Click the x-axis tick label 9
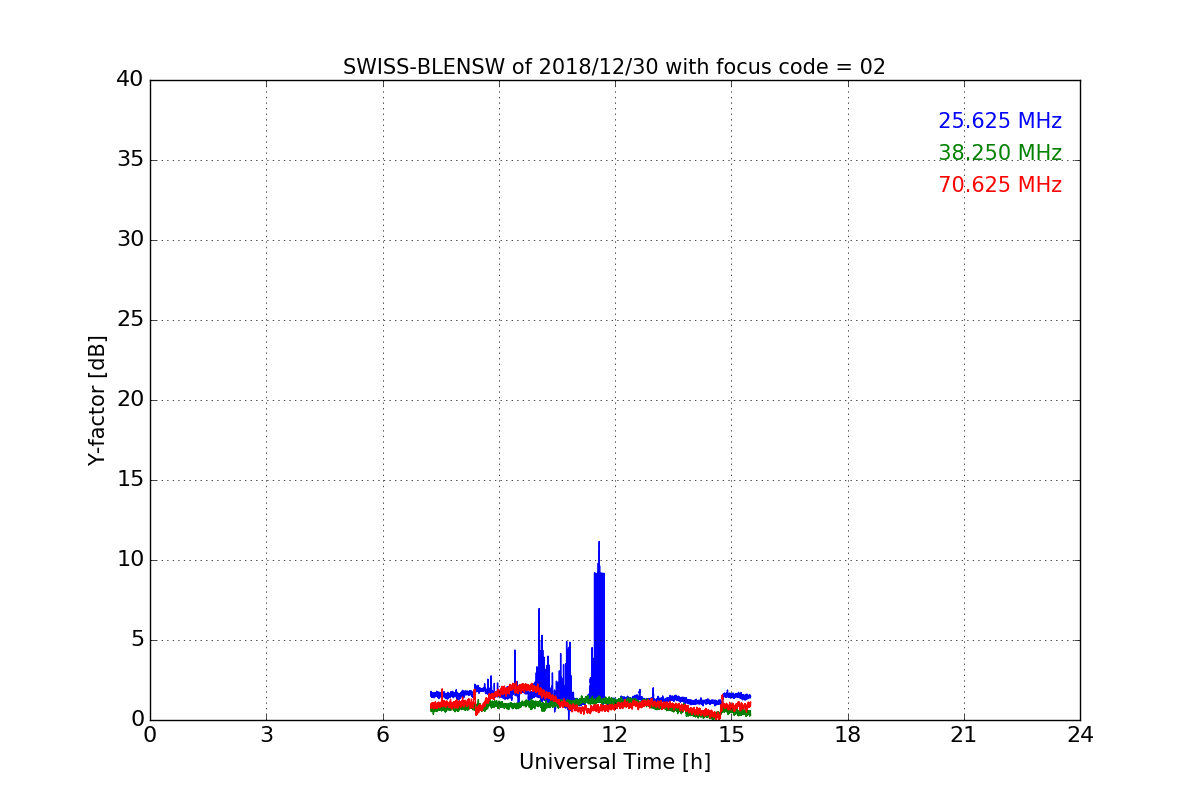 coord(499,735)
